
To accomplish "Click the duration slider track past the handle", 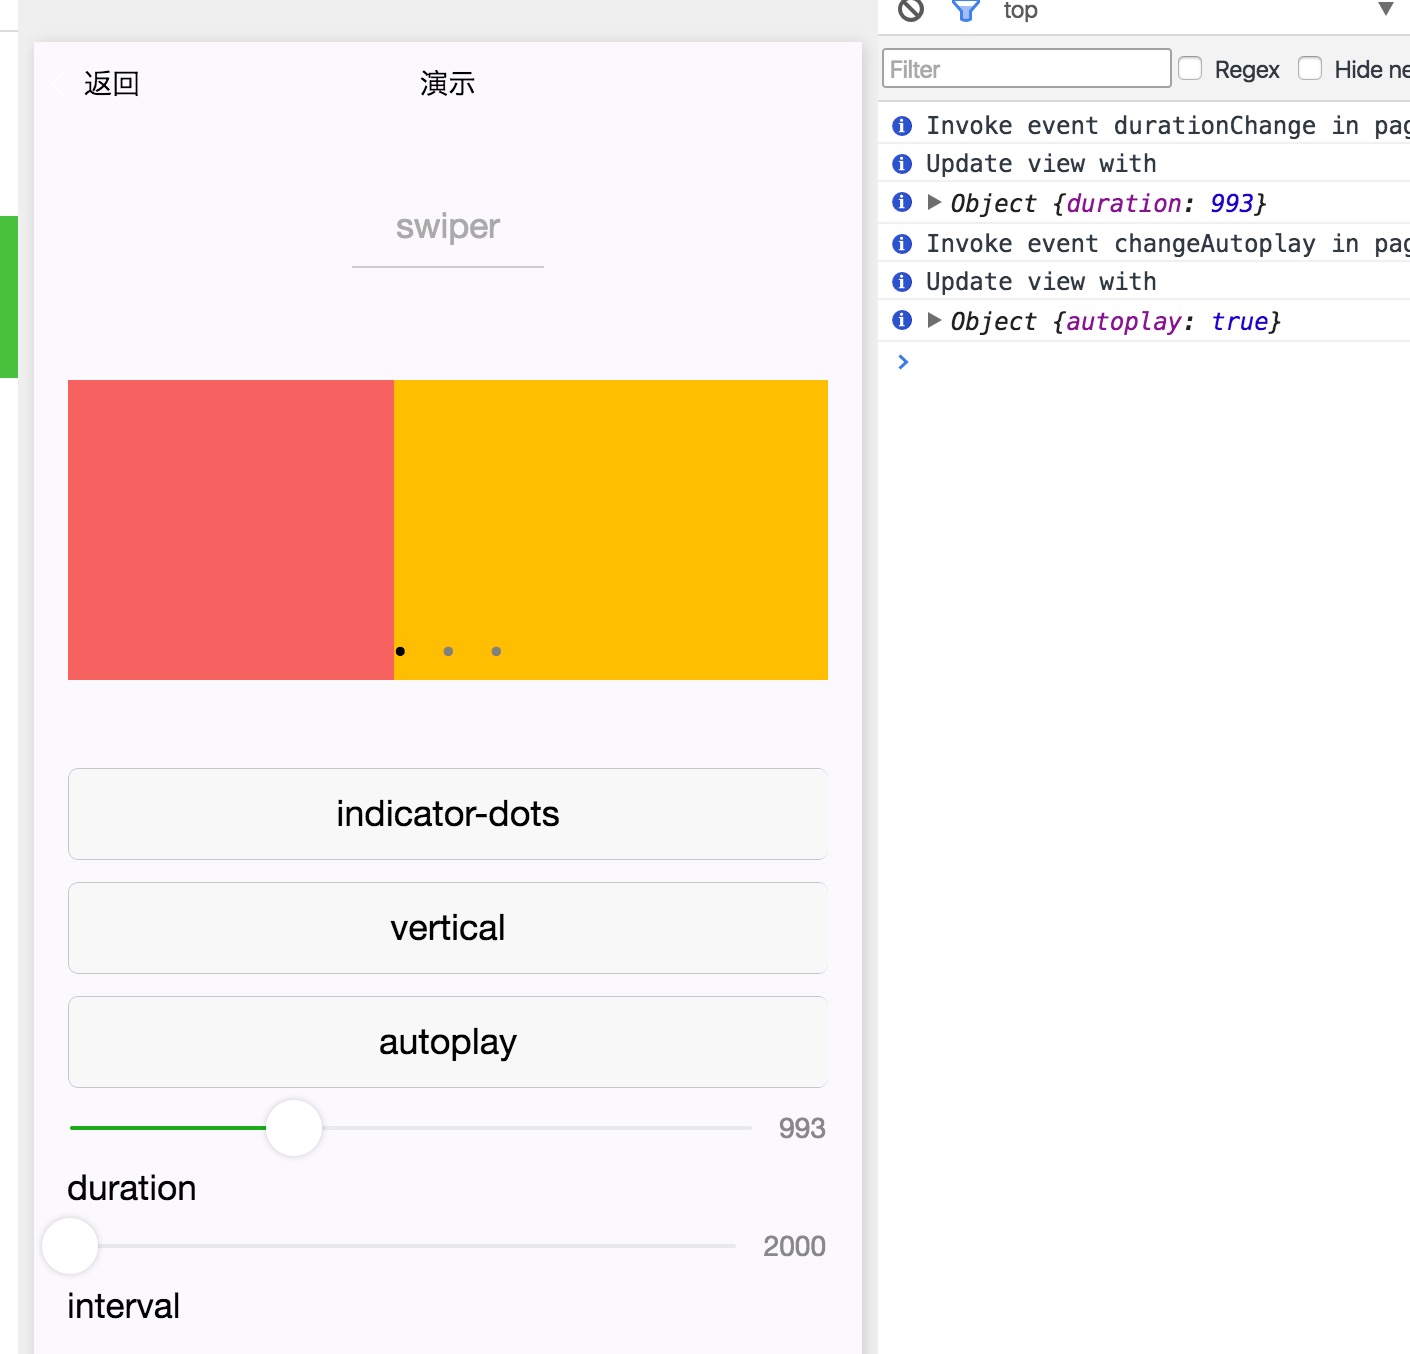I will pos(537,1128).
